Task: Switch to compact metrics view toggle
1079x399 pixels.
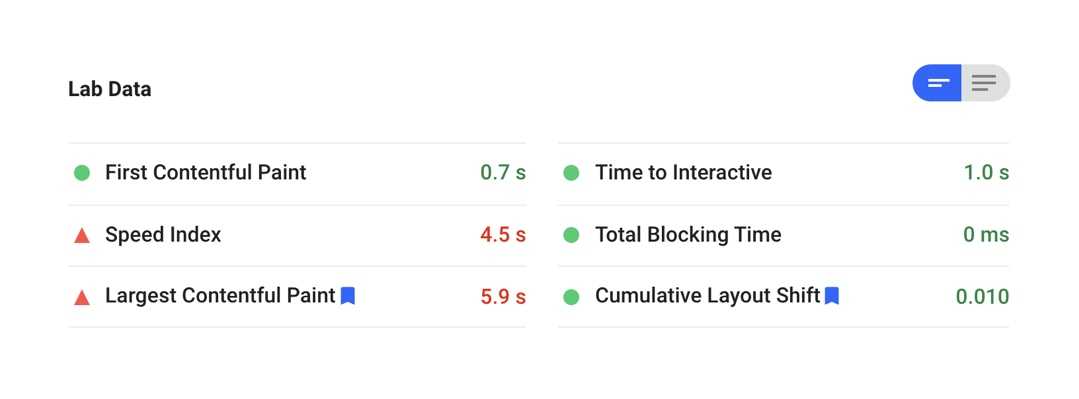Action: click(937, 83)
